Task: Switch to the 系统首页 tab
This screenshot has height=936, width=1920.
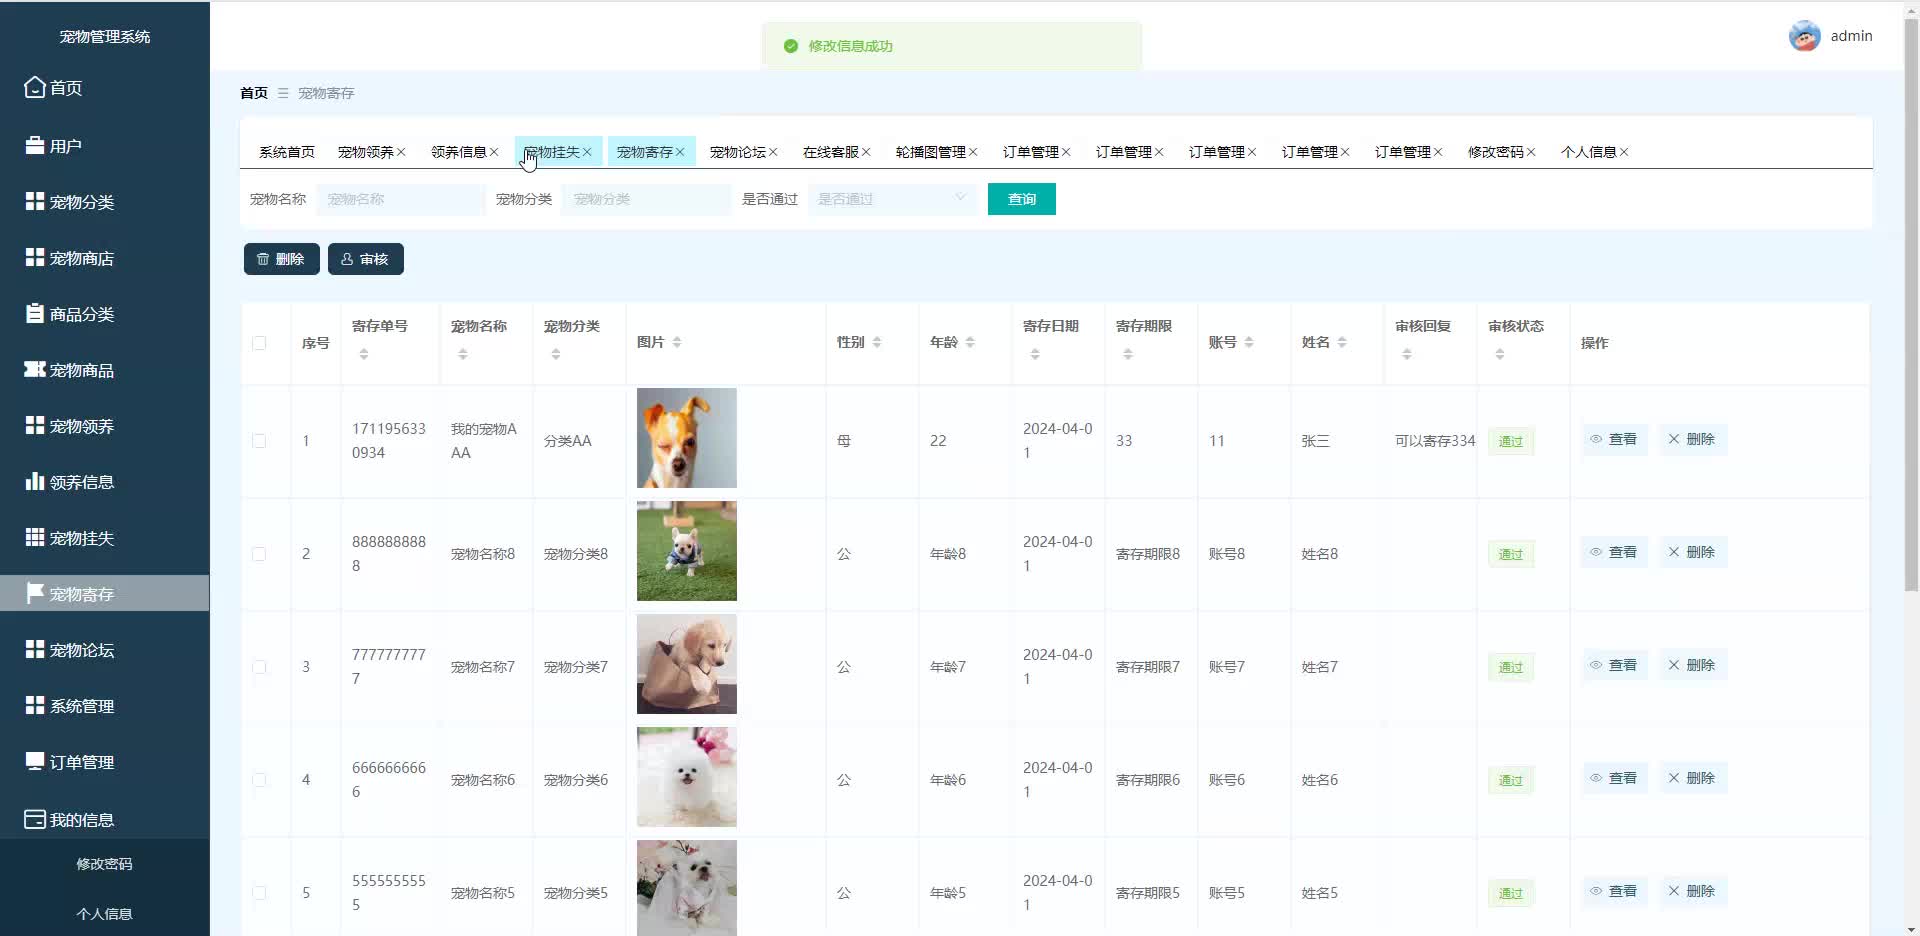Action: (287, 152)
